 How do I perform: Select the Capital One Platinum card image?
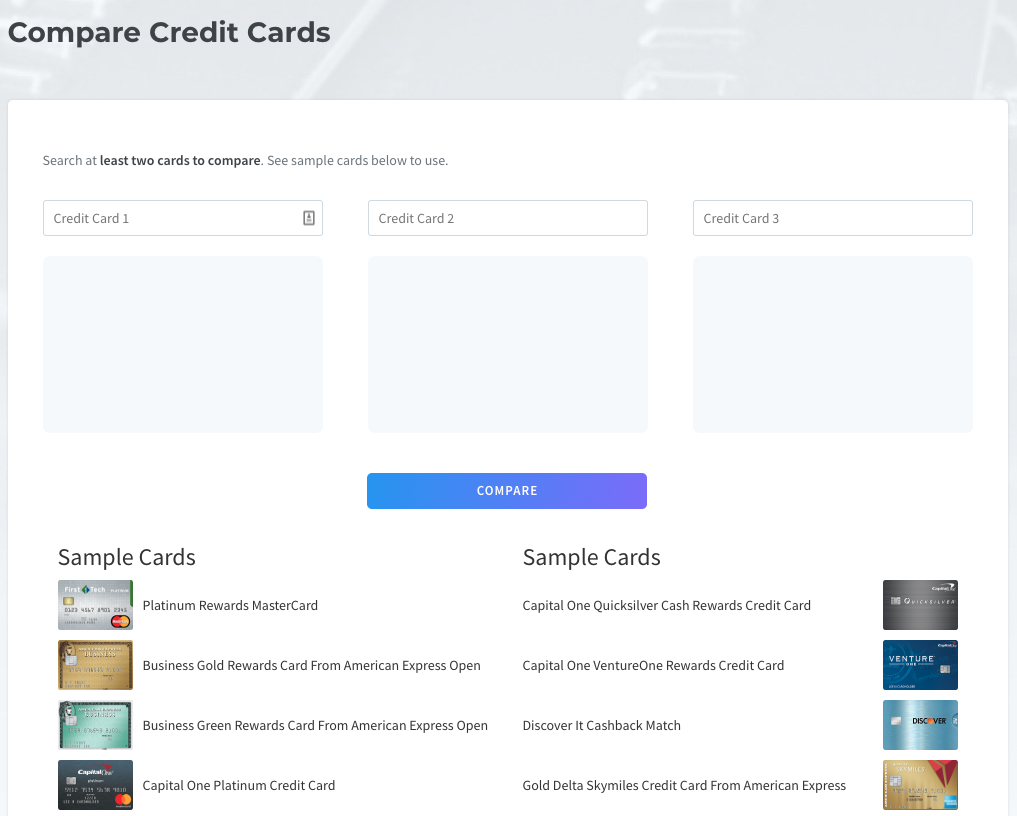(x=95, y=785)
